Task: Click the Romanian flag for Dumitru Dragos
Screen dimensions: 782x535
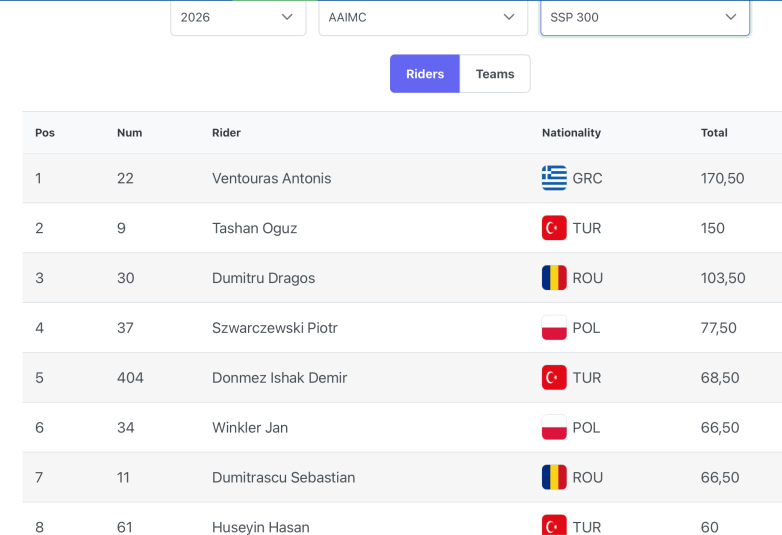Action: pos(554,278)
